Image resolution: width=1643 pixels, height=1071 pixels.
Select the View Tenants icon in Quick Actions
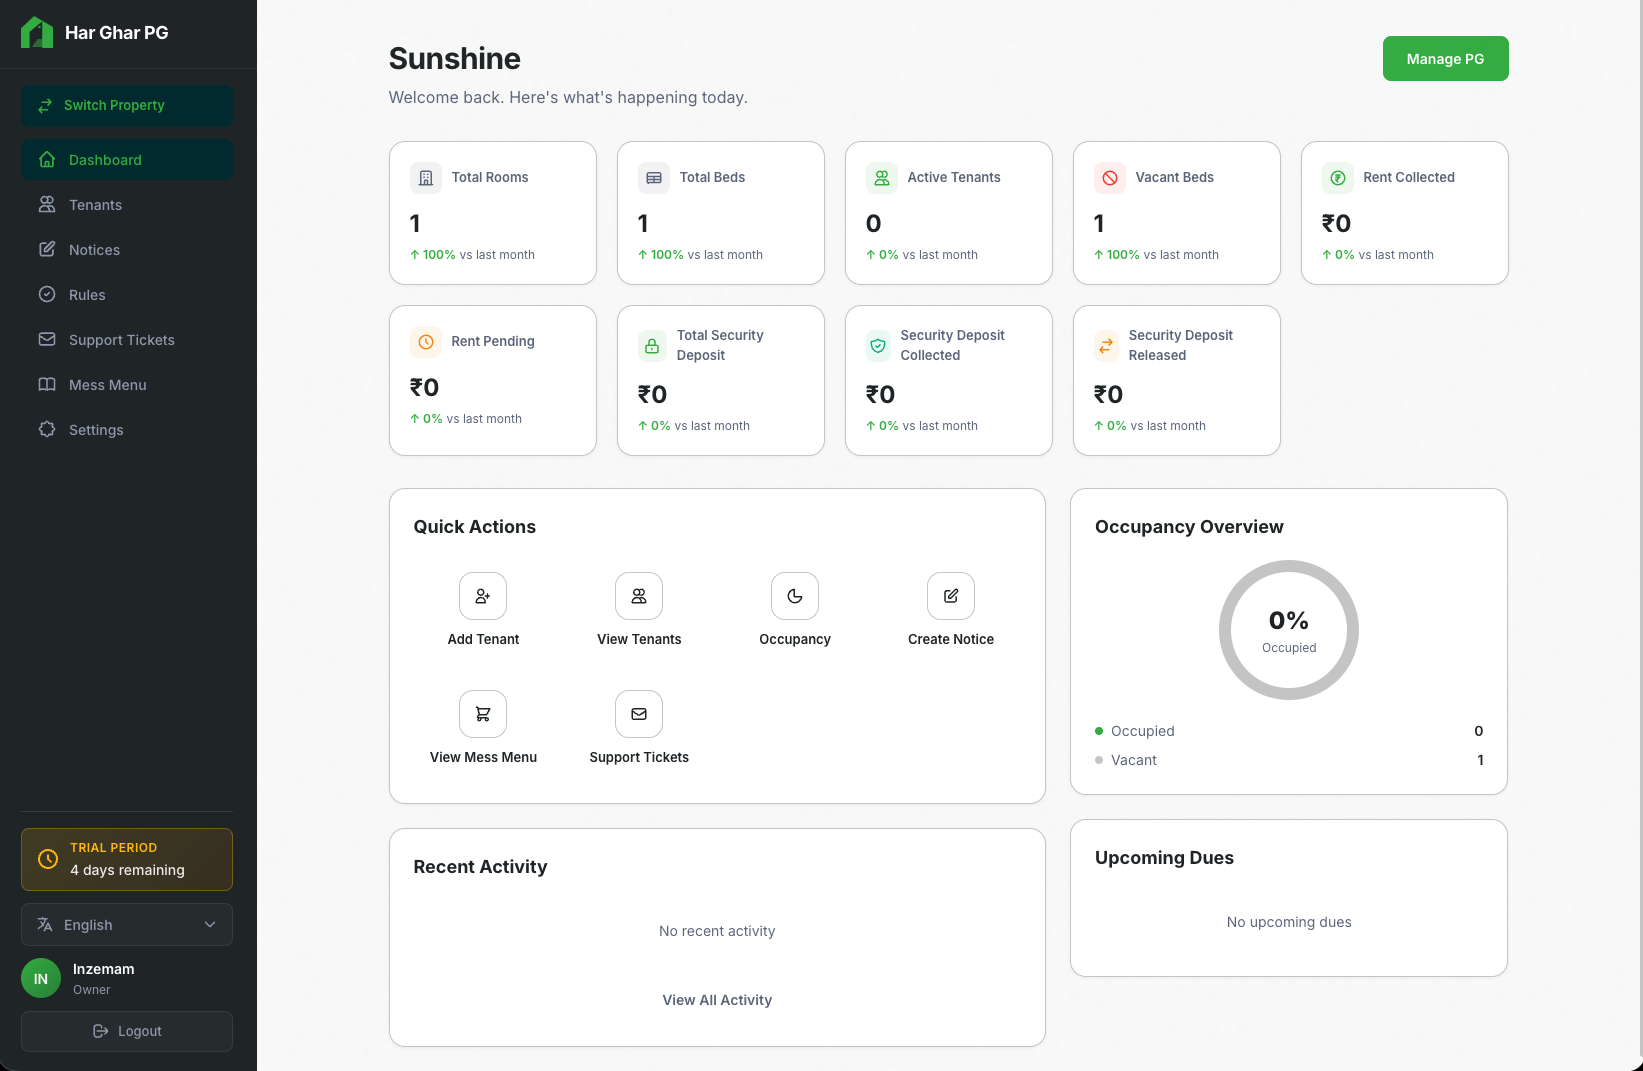pos(638,596)
